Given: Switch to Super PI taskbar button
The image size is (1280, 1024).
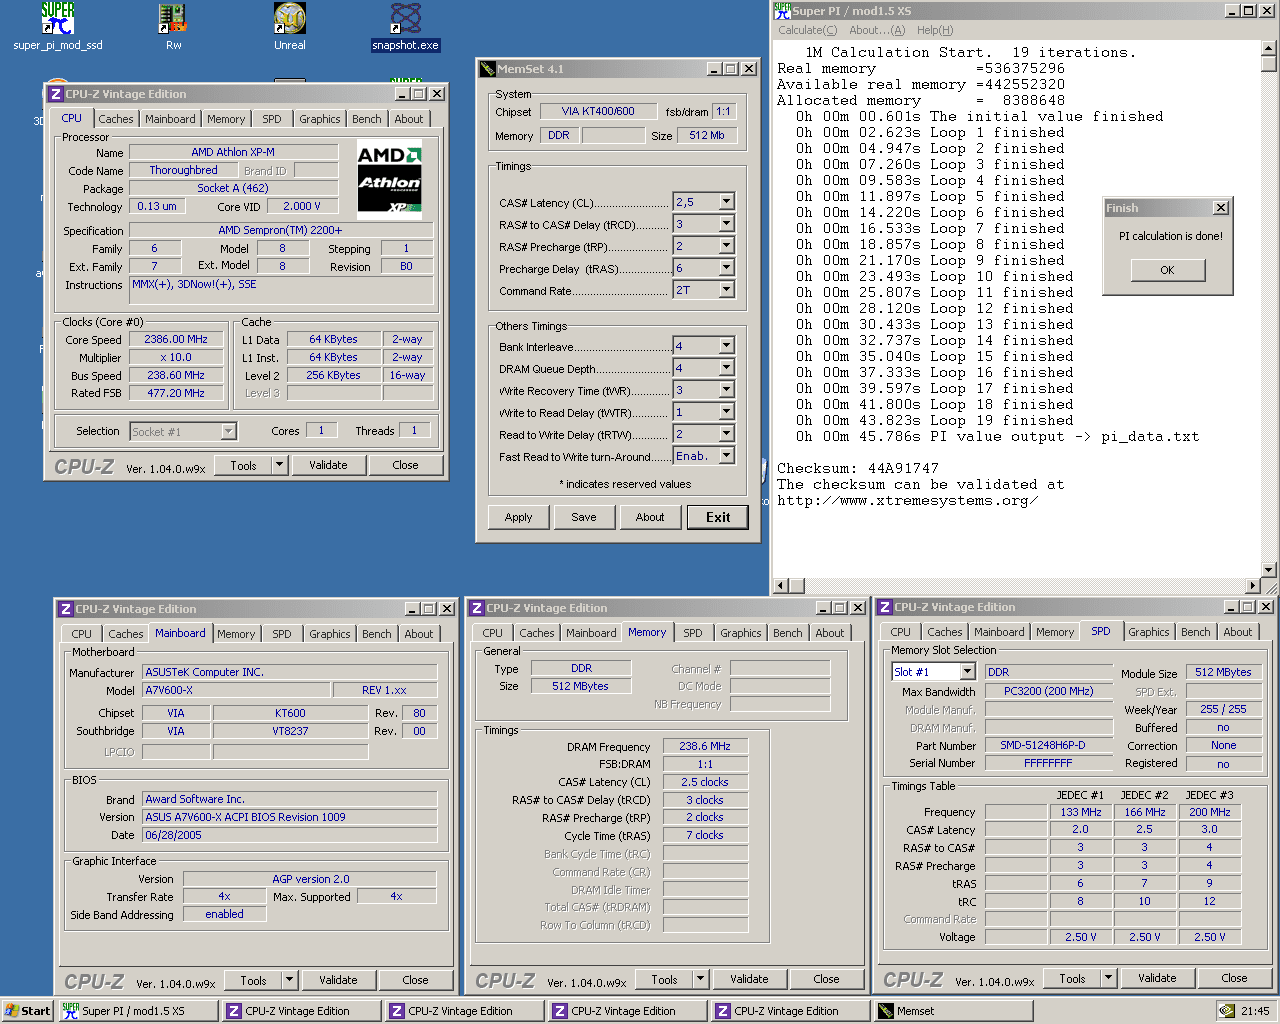Looking at the screenshot, I should point(138,1011).
